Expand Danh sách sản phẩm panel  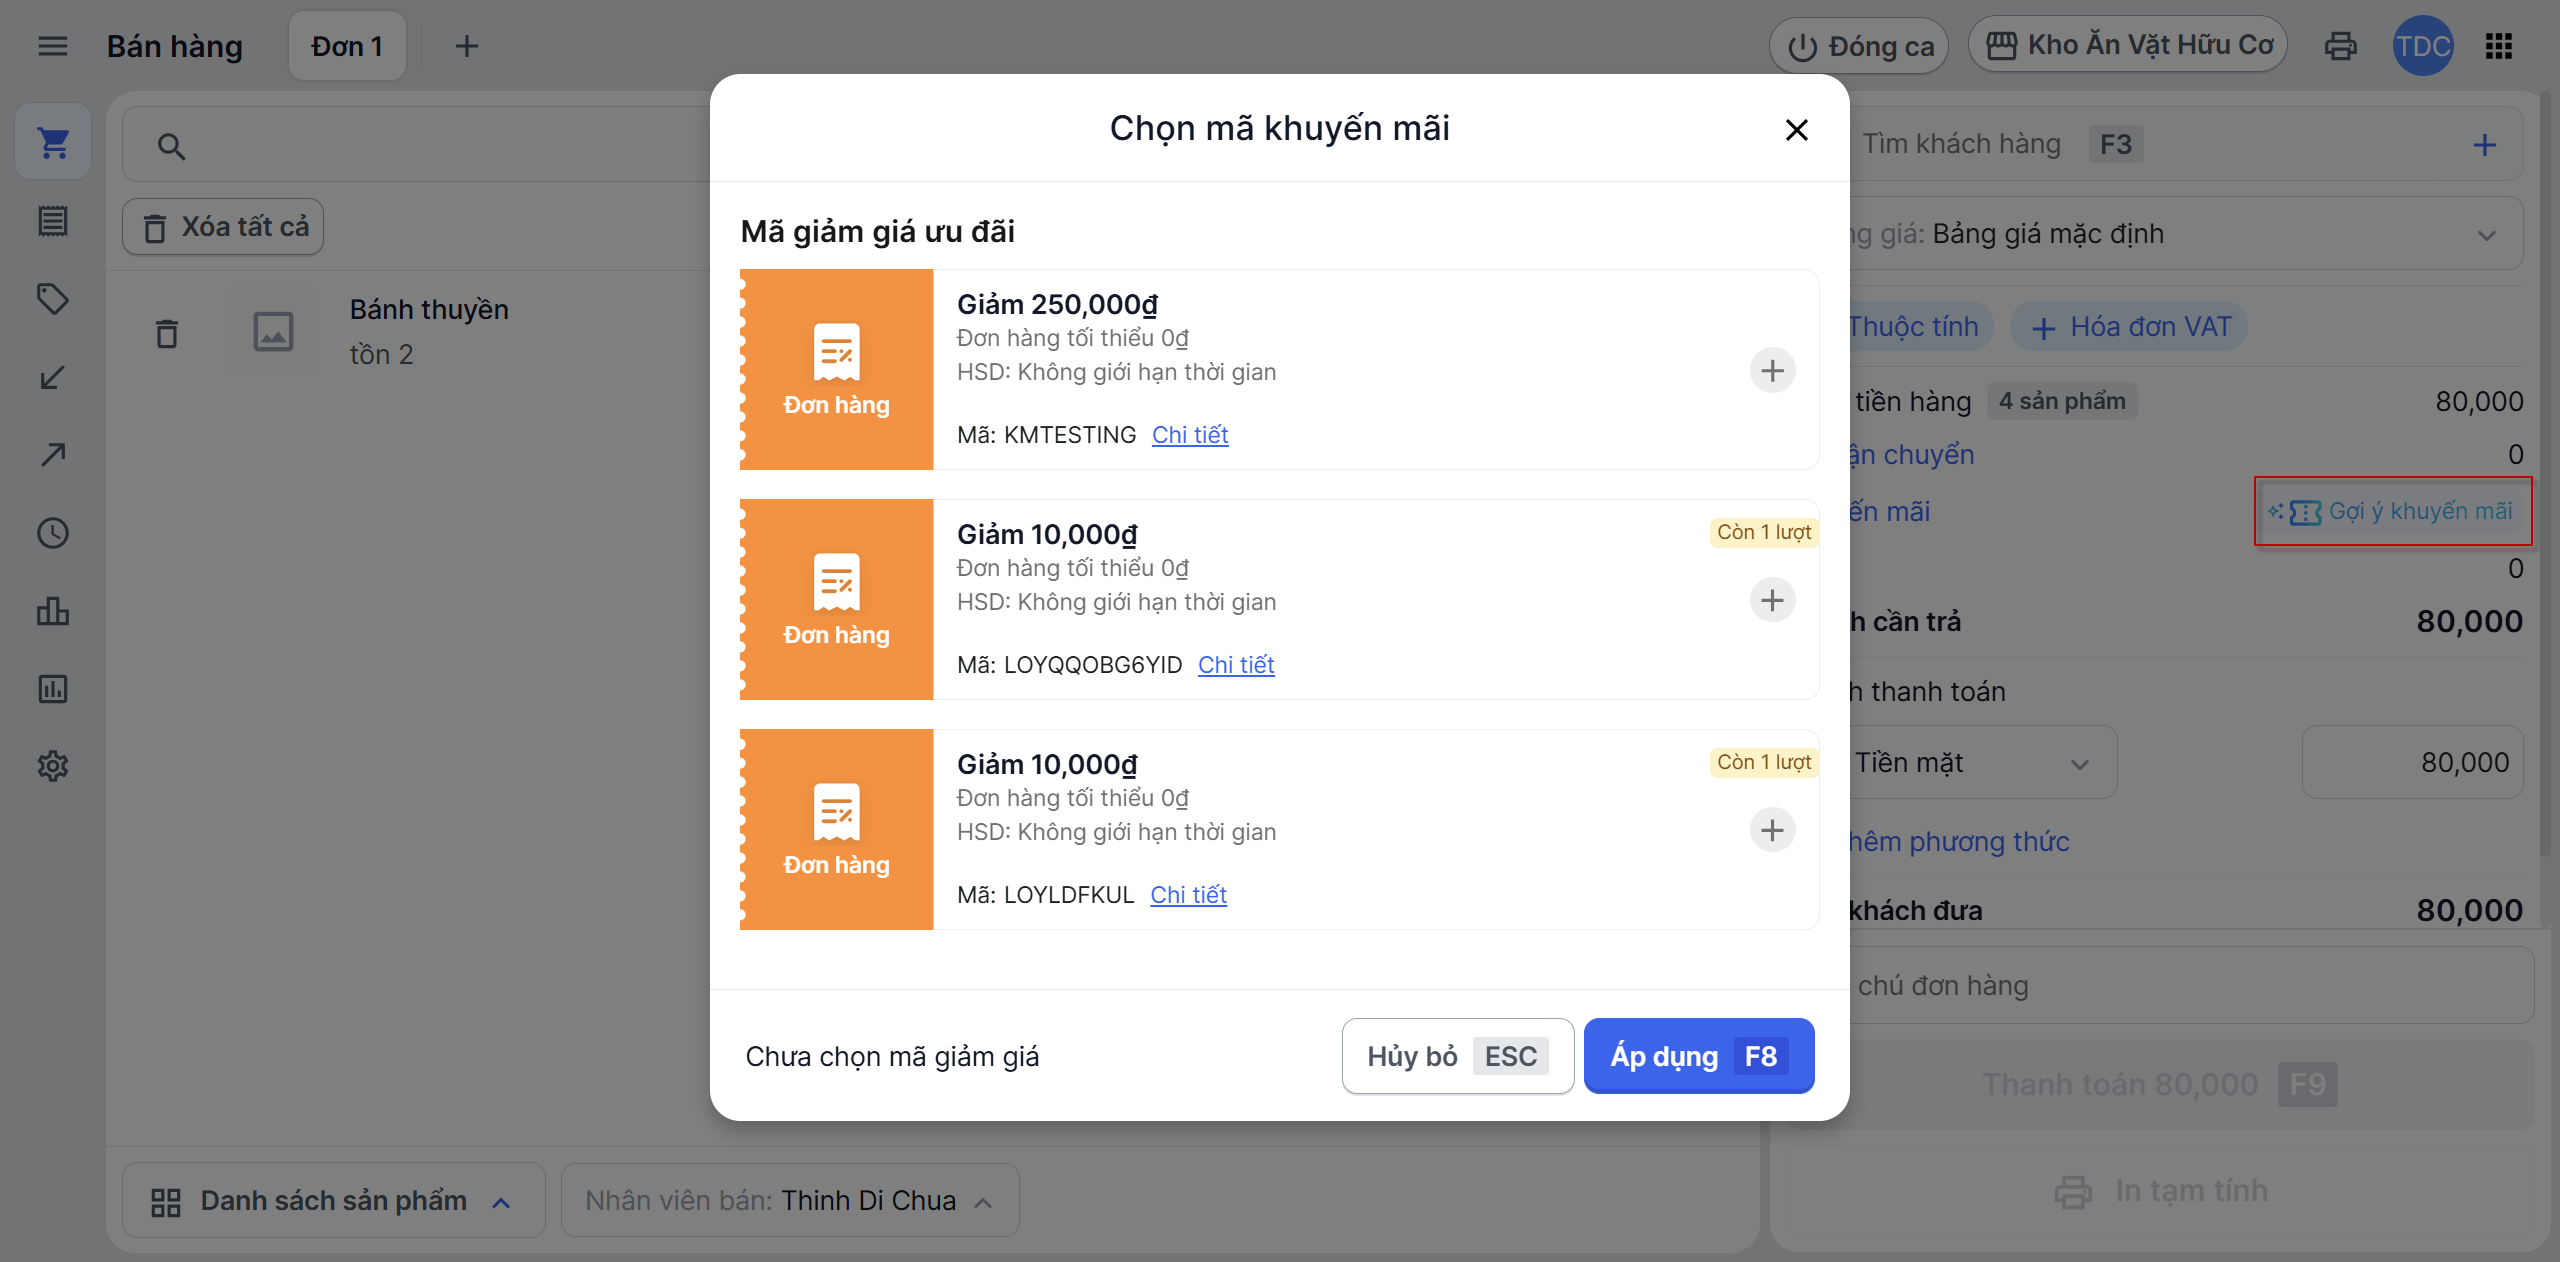[x=333, y=1200]
